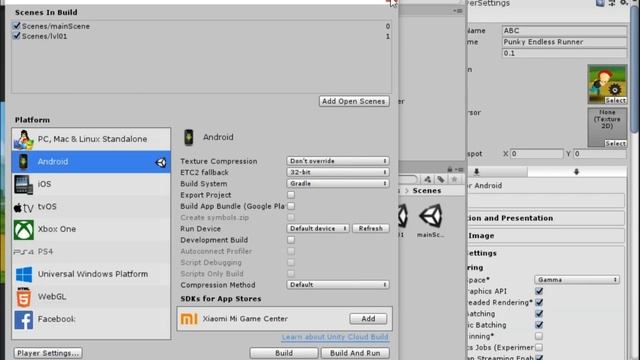Select Universal Windows Platform icon

pyautogui.click(x=24, y=274)
